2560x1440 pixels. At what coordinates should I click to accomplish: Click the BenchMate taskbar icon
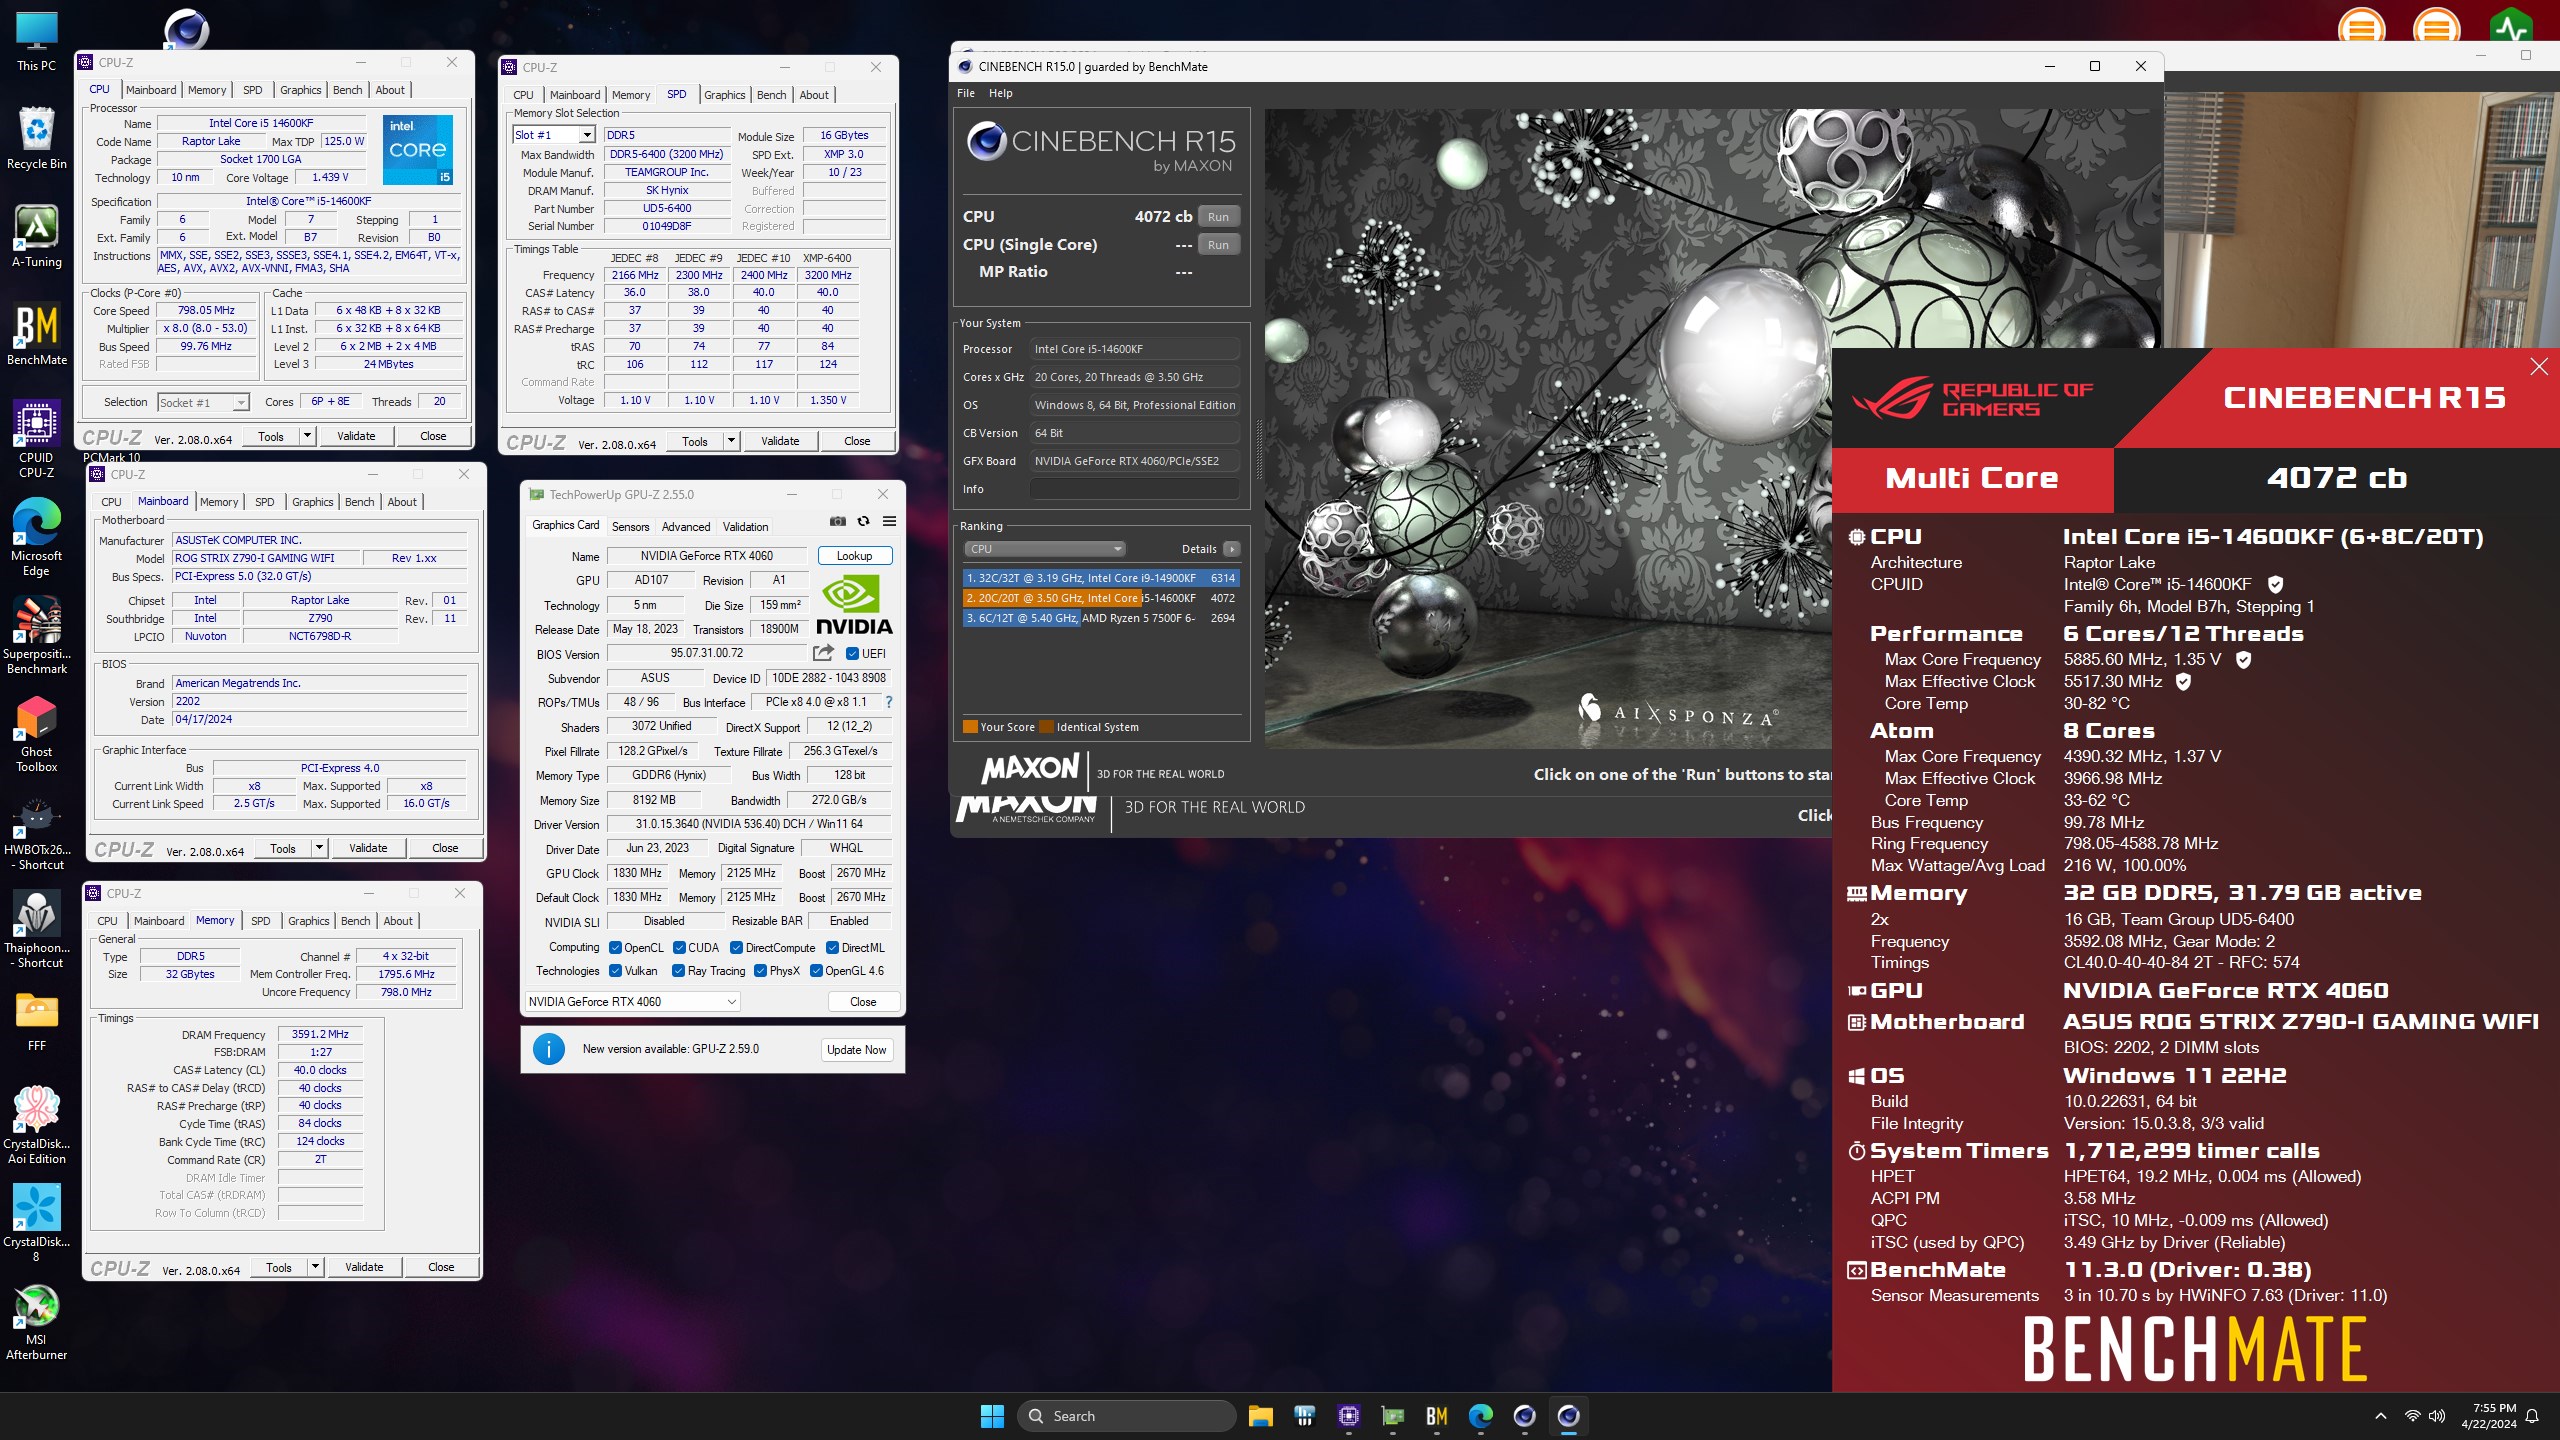[1436, 1416]
